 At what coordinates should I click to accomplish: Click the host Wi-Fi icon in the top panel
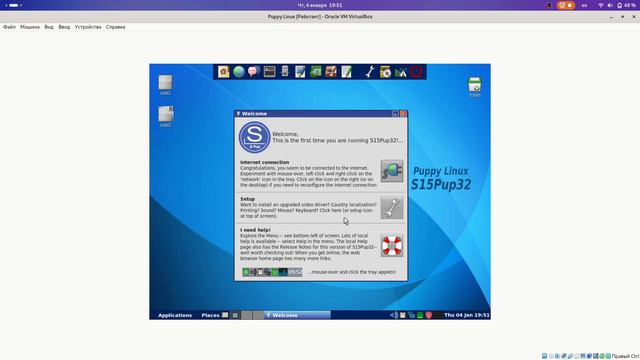(x=601, y=5)
